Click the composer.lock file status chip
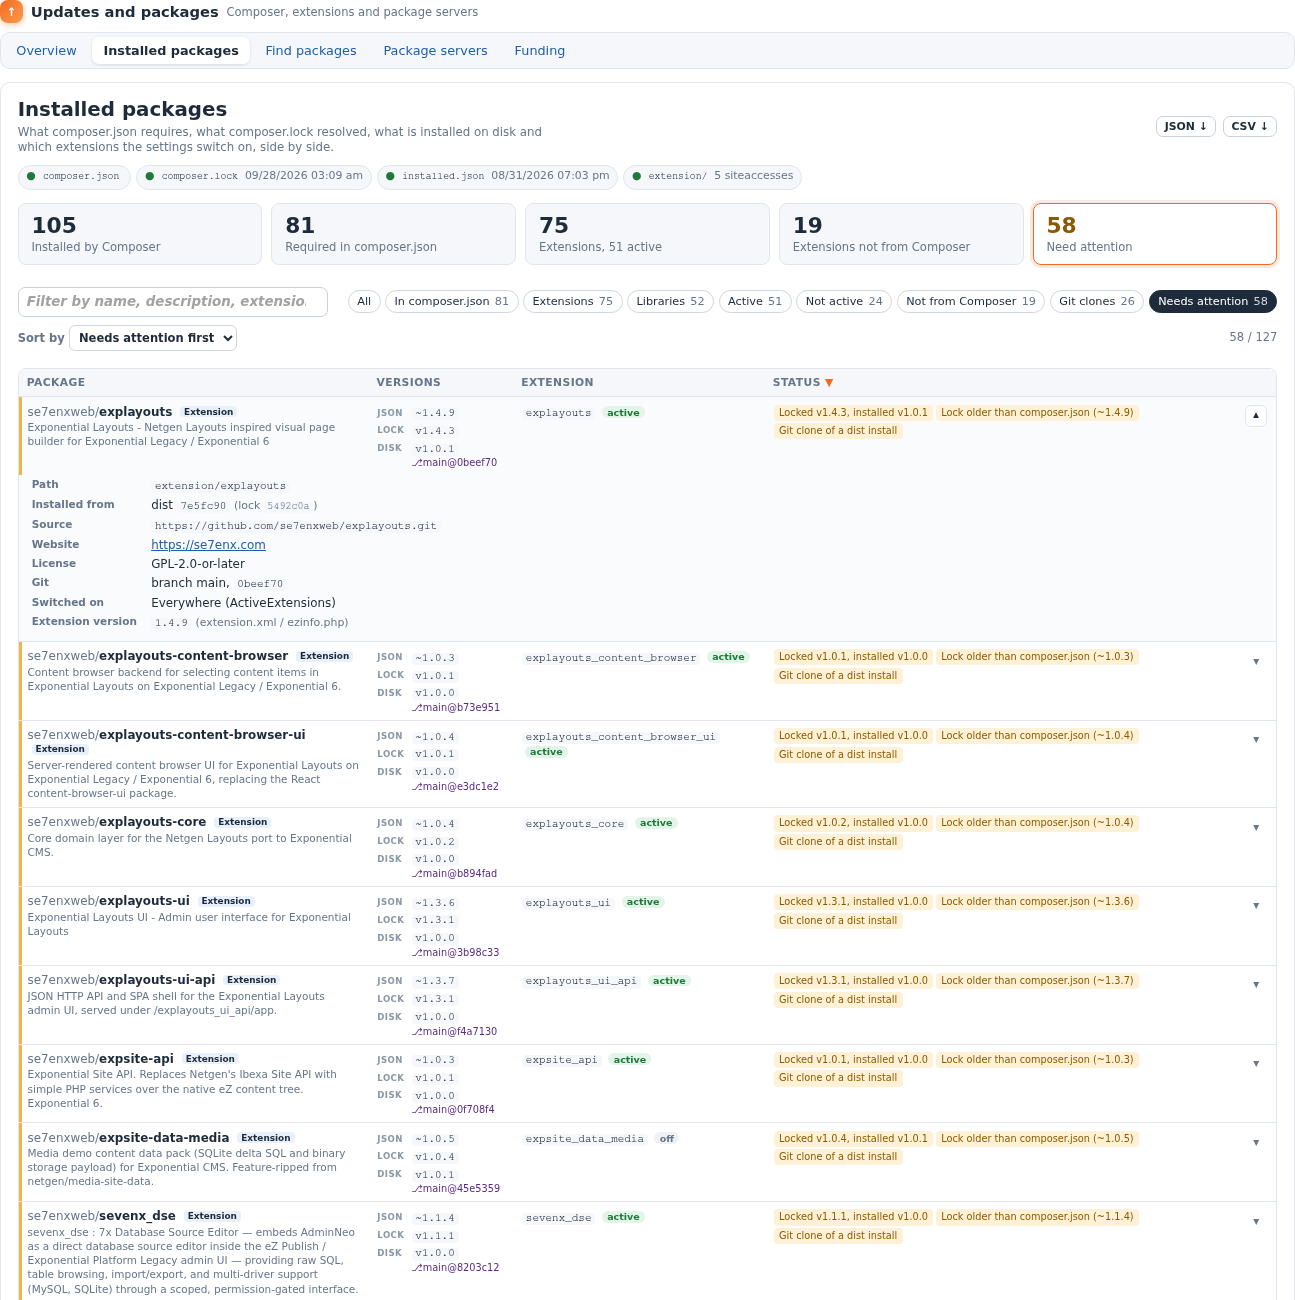1295x1300 pixels. click(254, 177)
